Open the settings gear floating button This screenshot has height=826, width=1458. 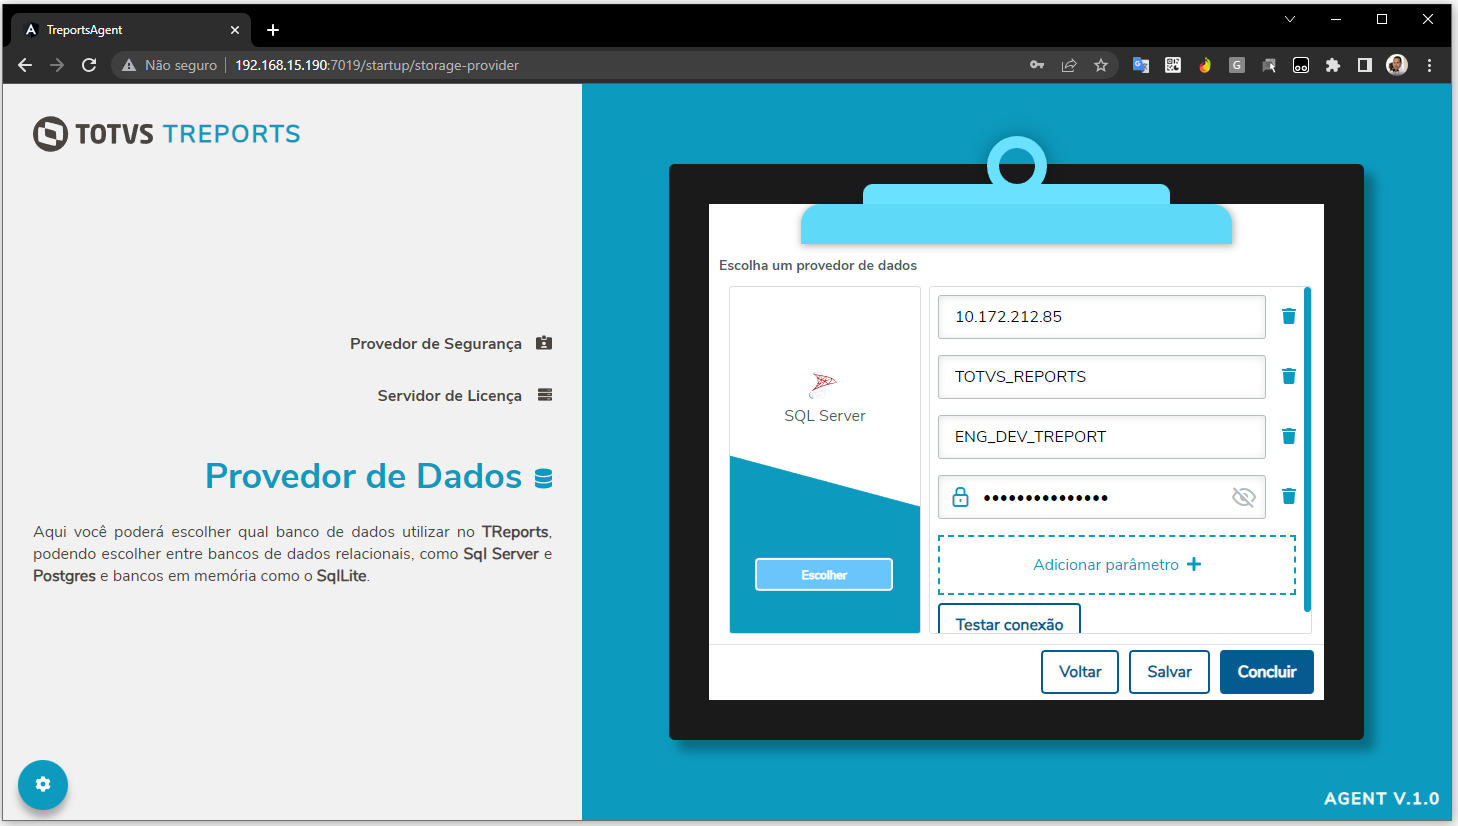pyautogui.click(x=43, y=785)
